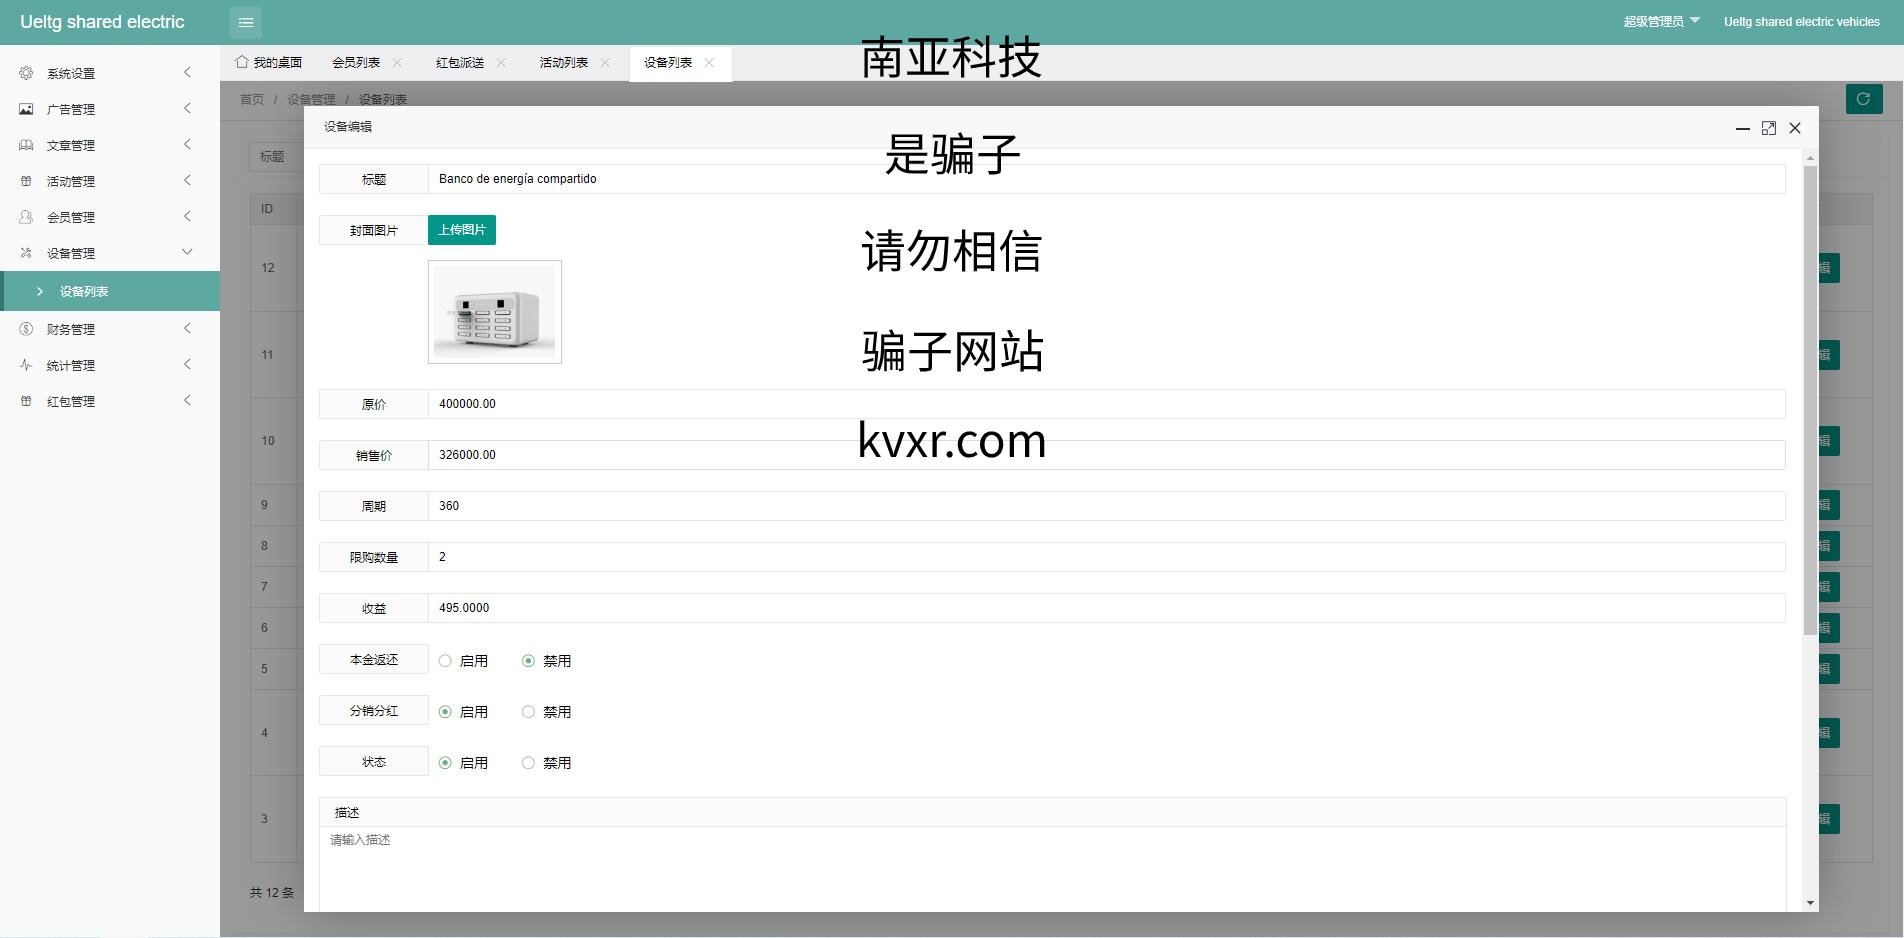Screen dimensions: 1904x938
Task: Expand the 红包管理 menu chevron
Action: (x=187, y=400)
